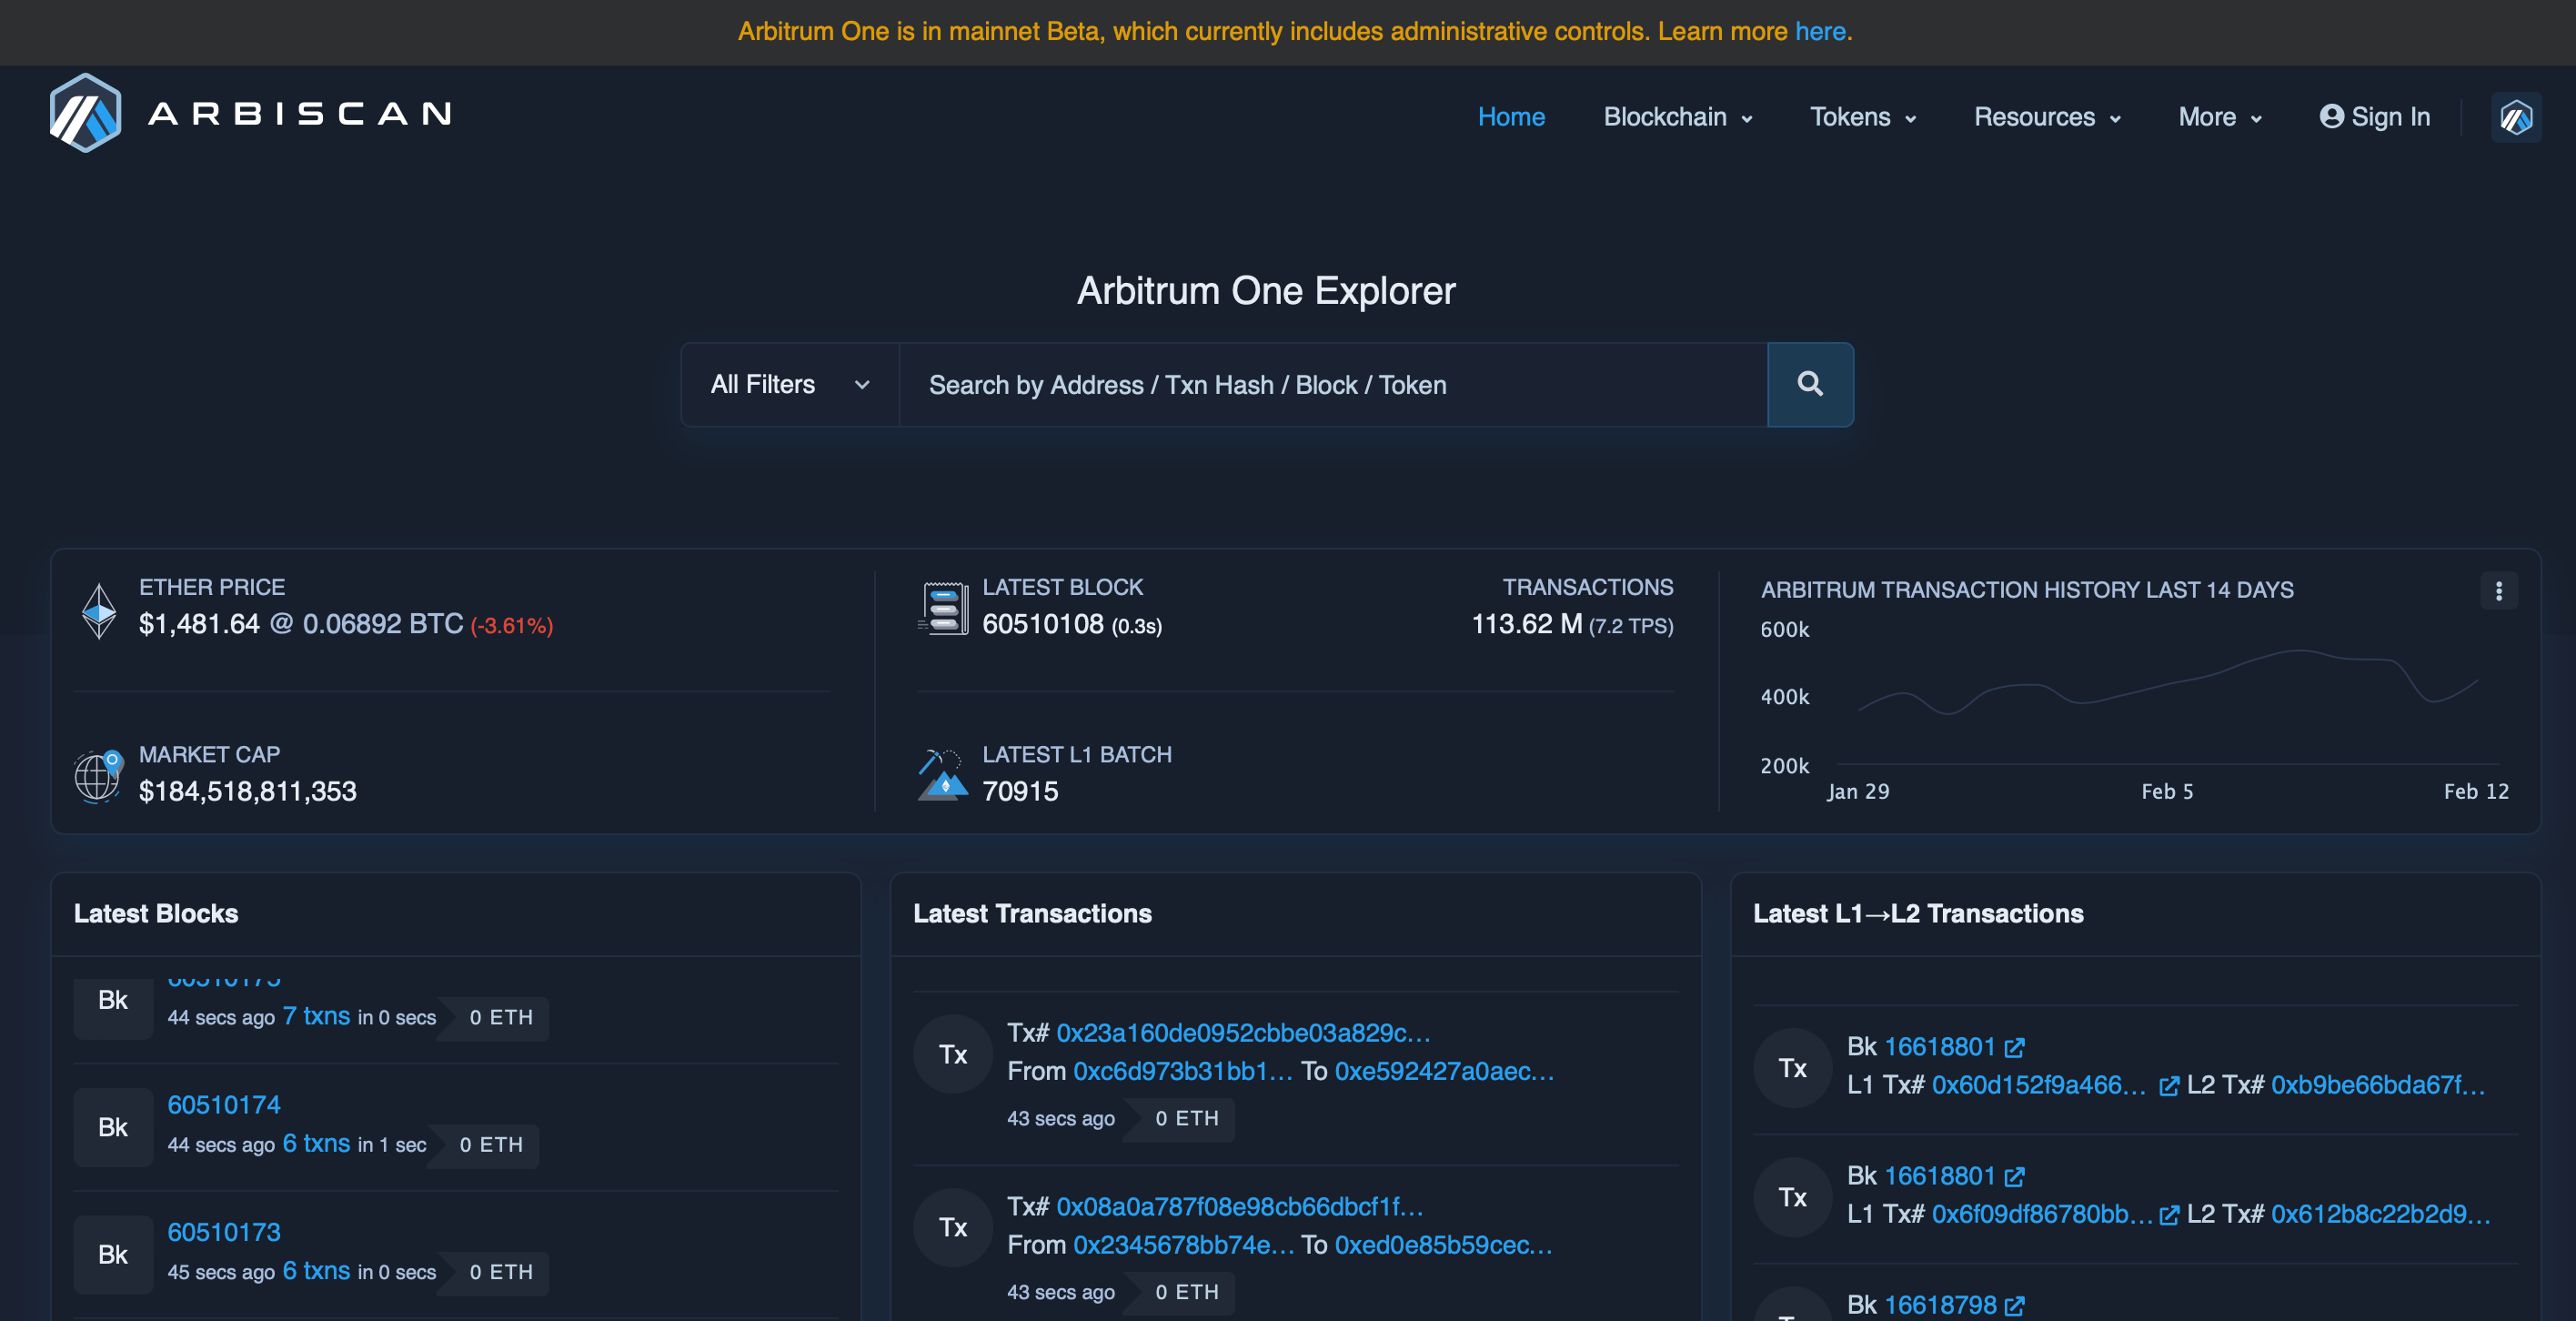This screenshot has height=1321, width=2576.
Task: Click external link icon beside Bk 16618801
Action: pyautogui.click(x=2014, y=1047)
